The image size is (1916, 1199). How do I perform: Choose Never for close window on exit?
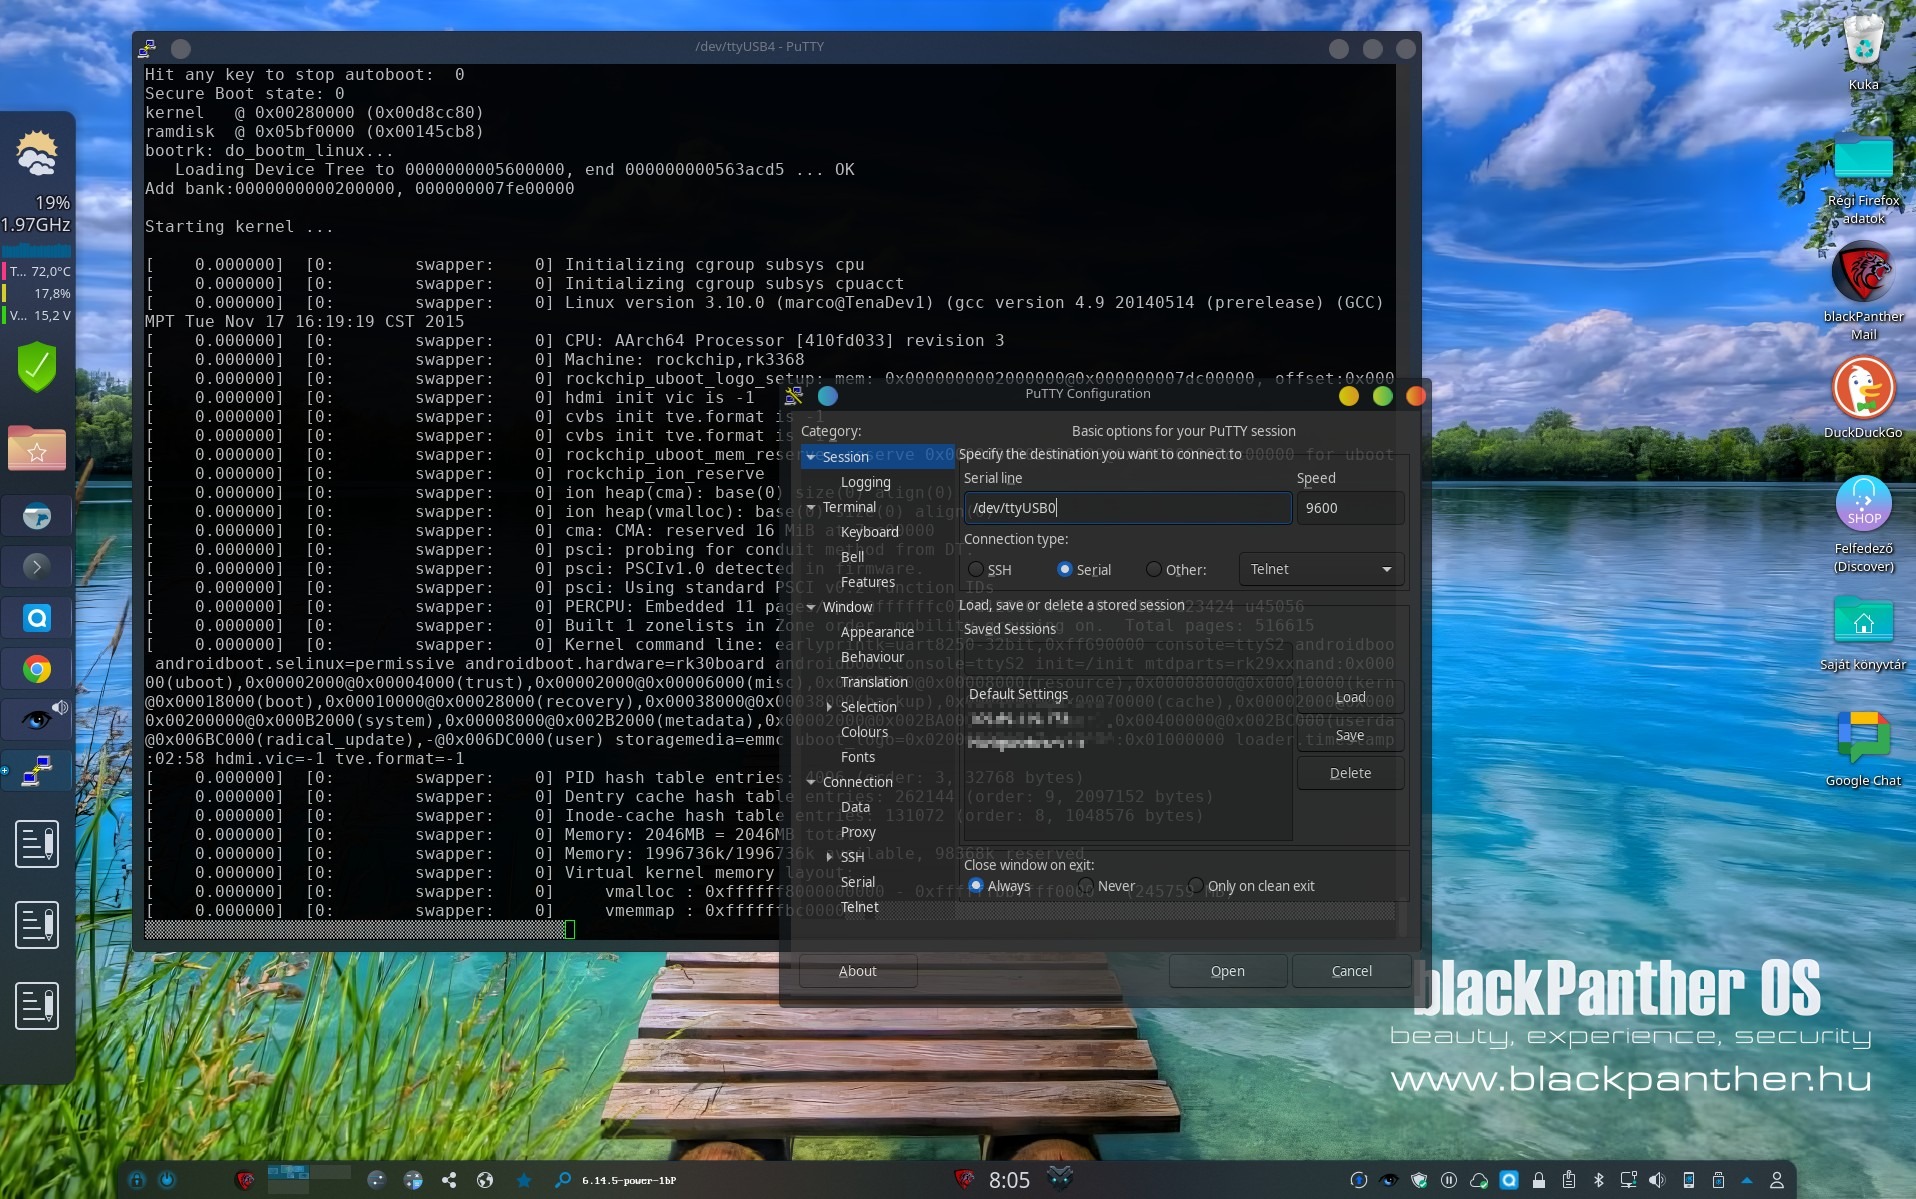pos(1086,886)
